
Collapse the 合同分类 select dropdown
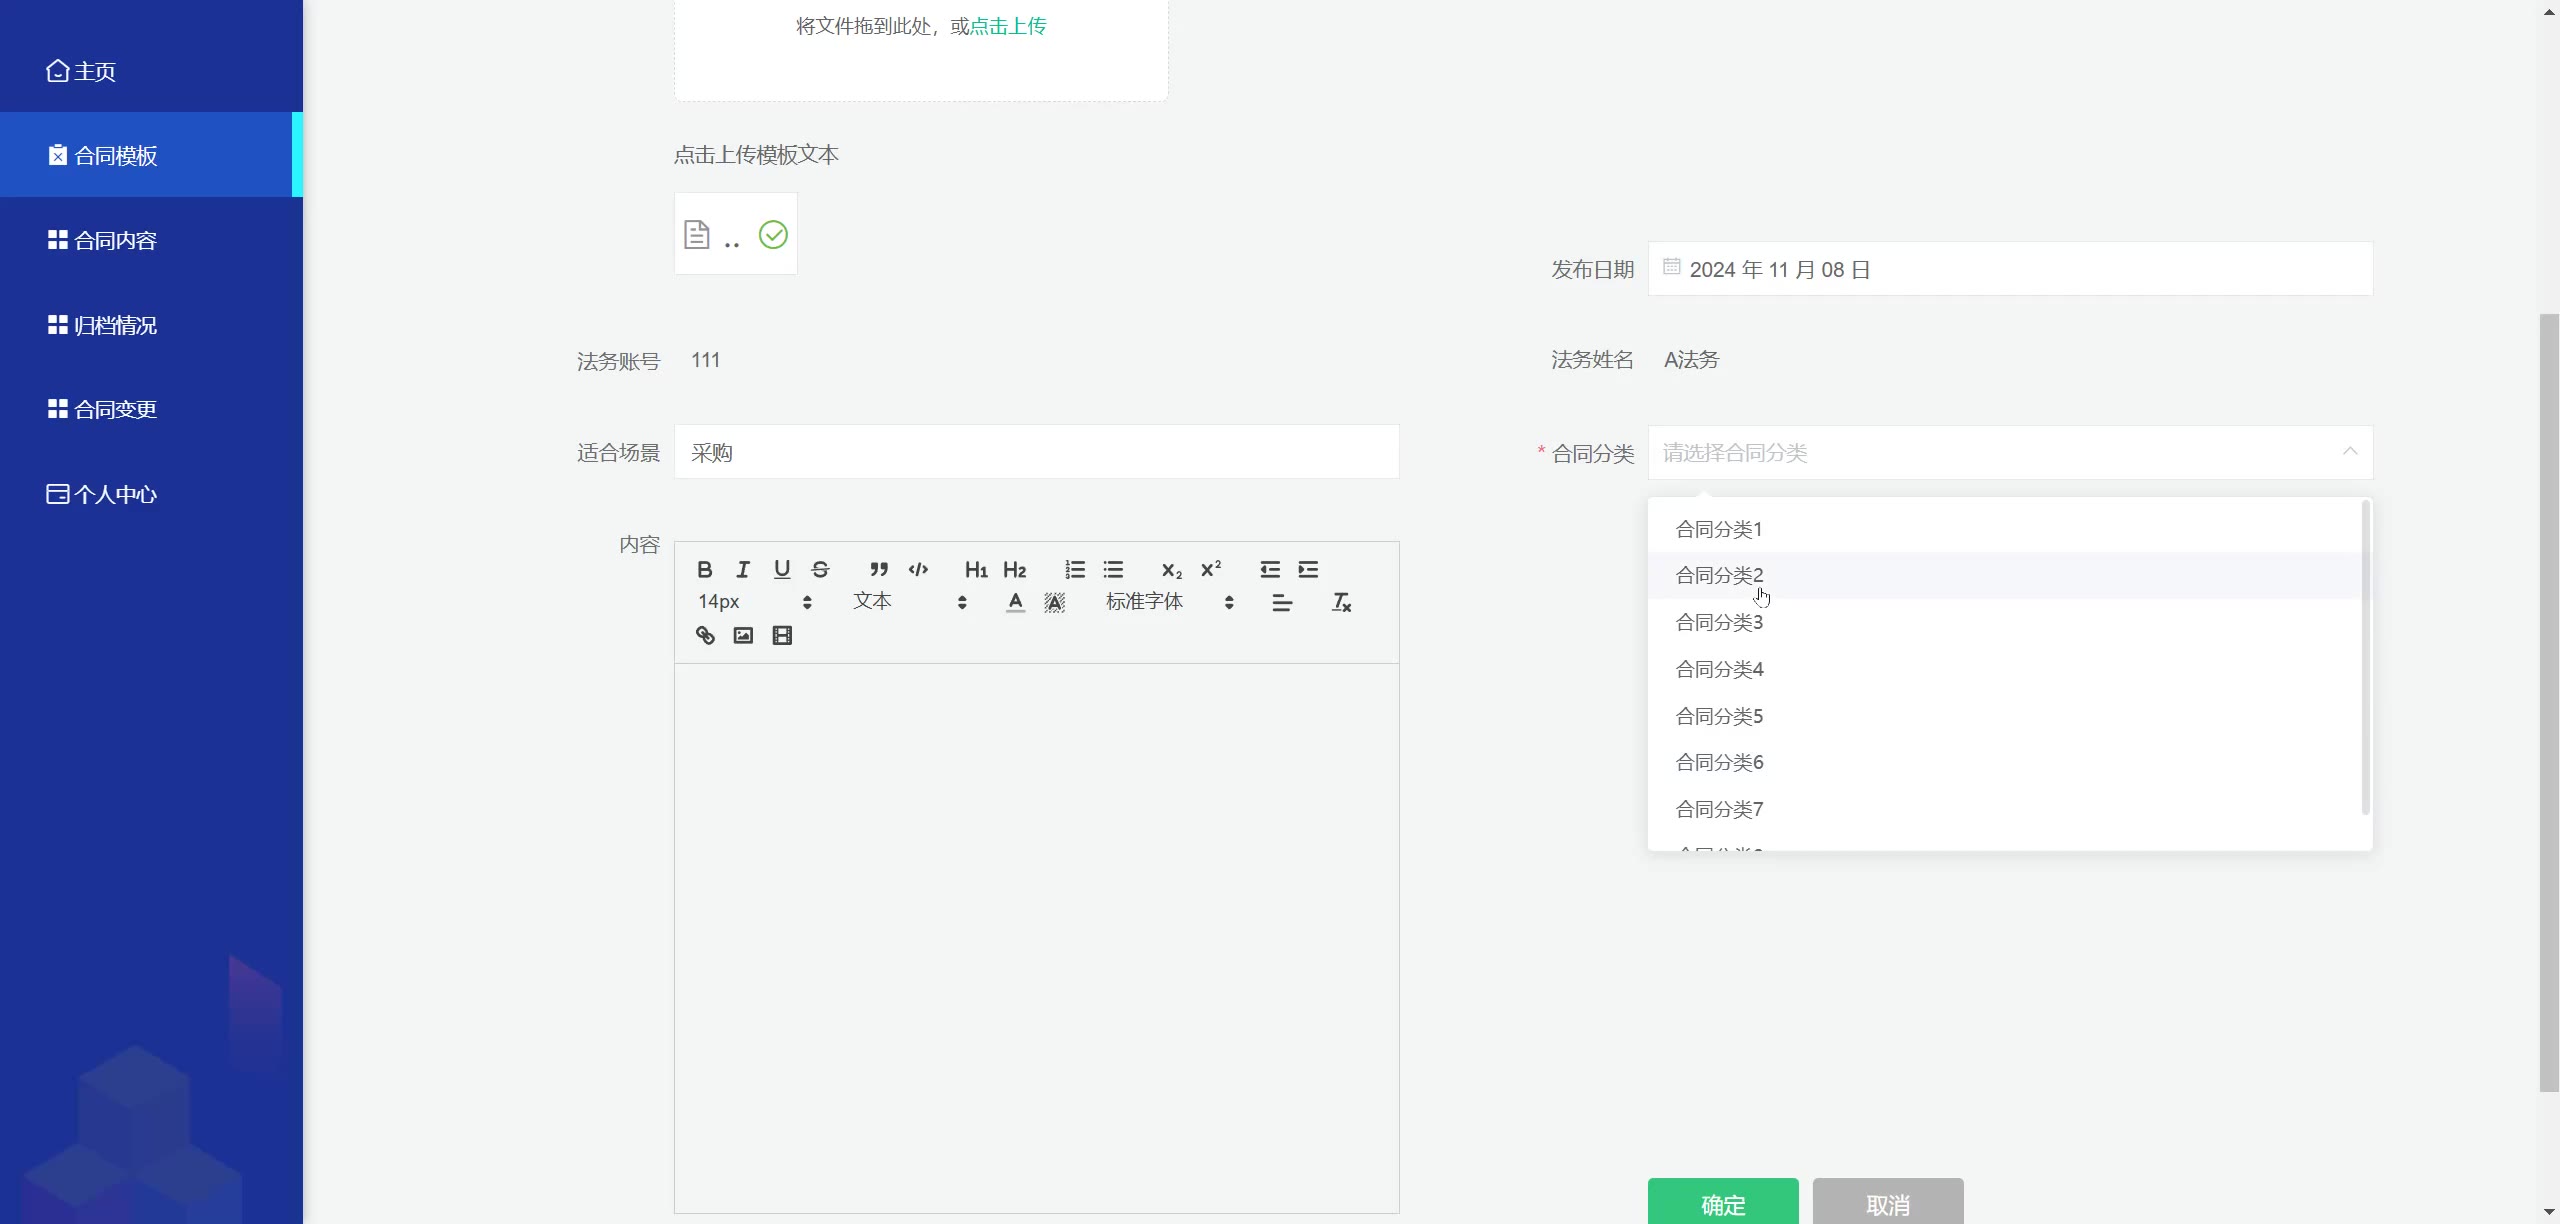tap(2349, 452)
